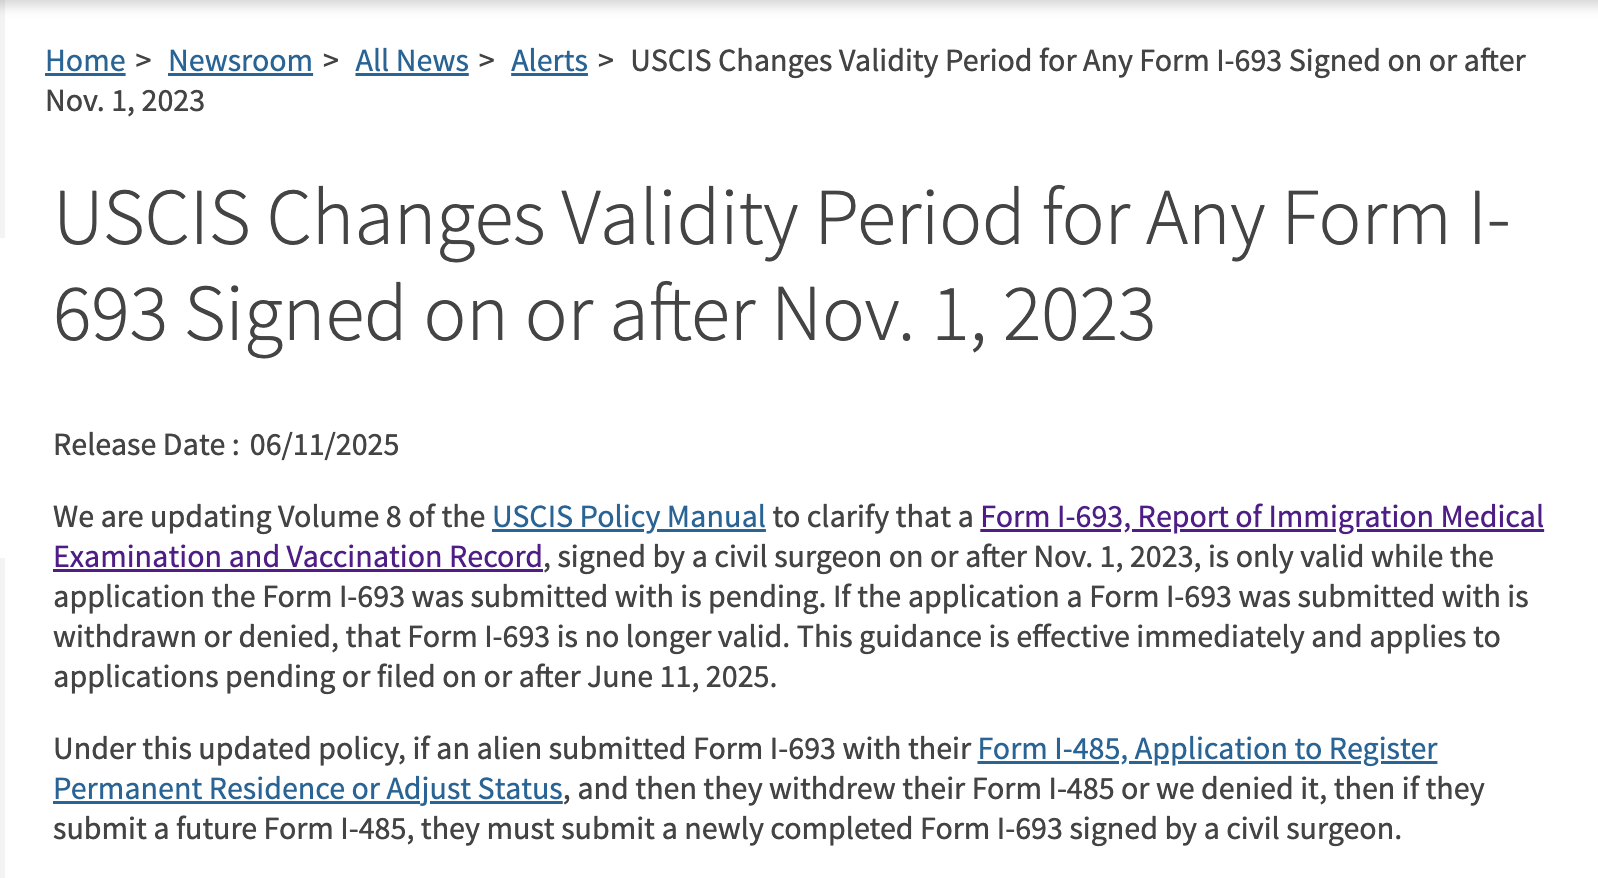The image size is (1598, 878).
Task: Open the Newsroom breadcrumb link
Action: (x=240, y=61)
